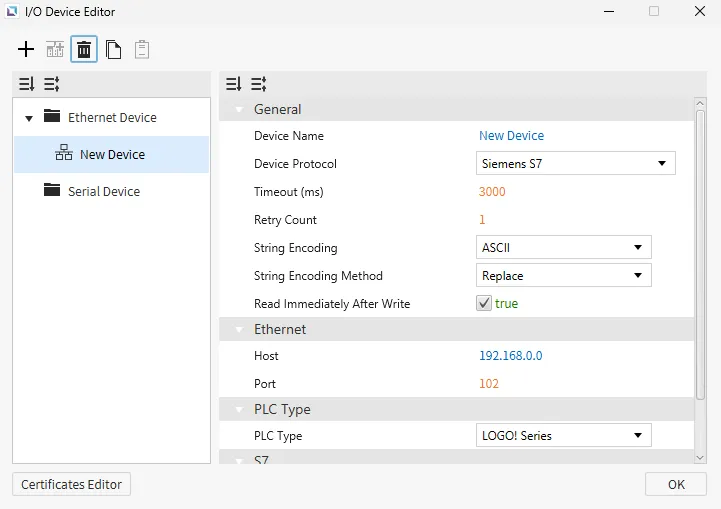Click the first sort icon above device tree

[x=26, y=84]
